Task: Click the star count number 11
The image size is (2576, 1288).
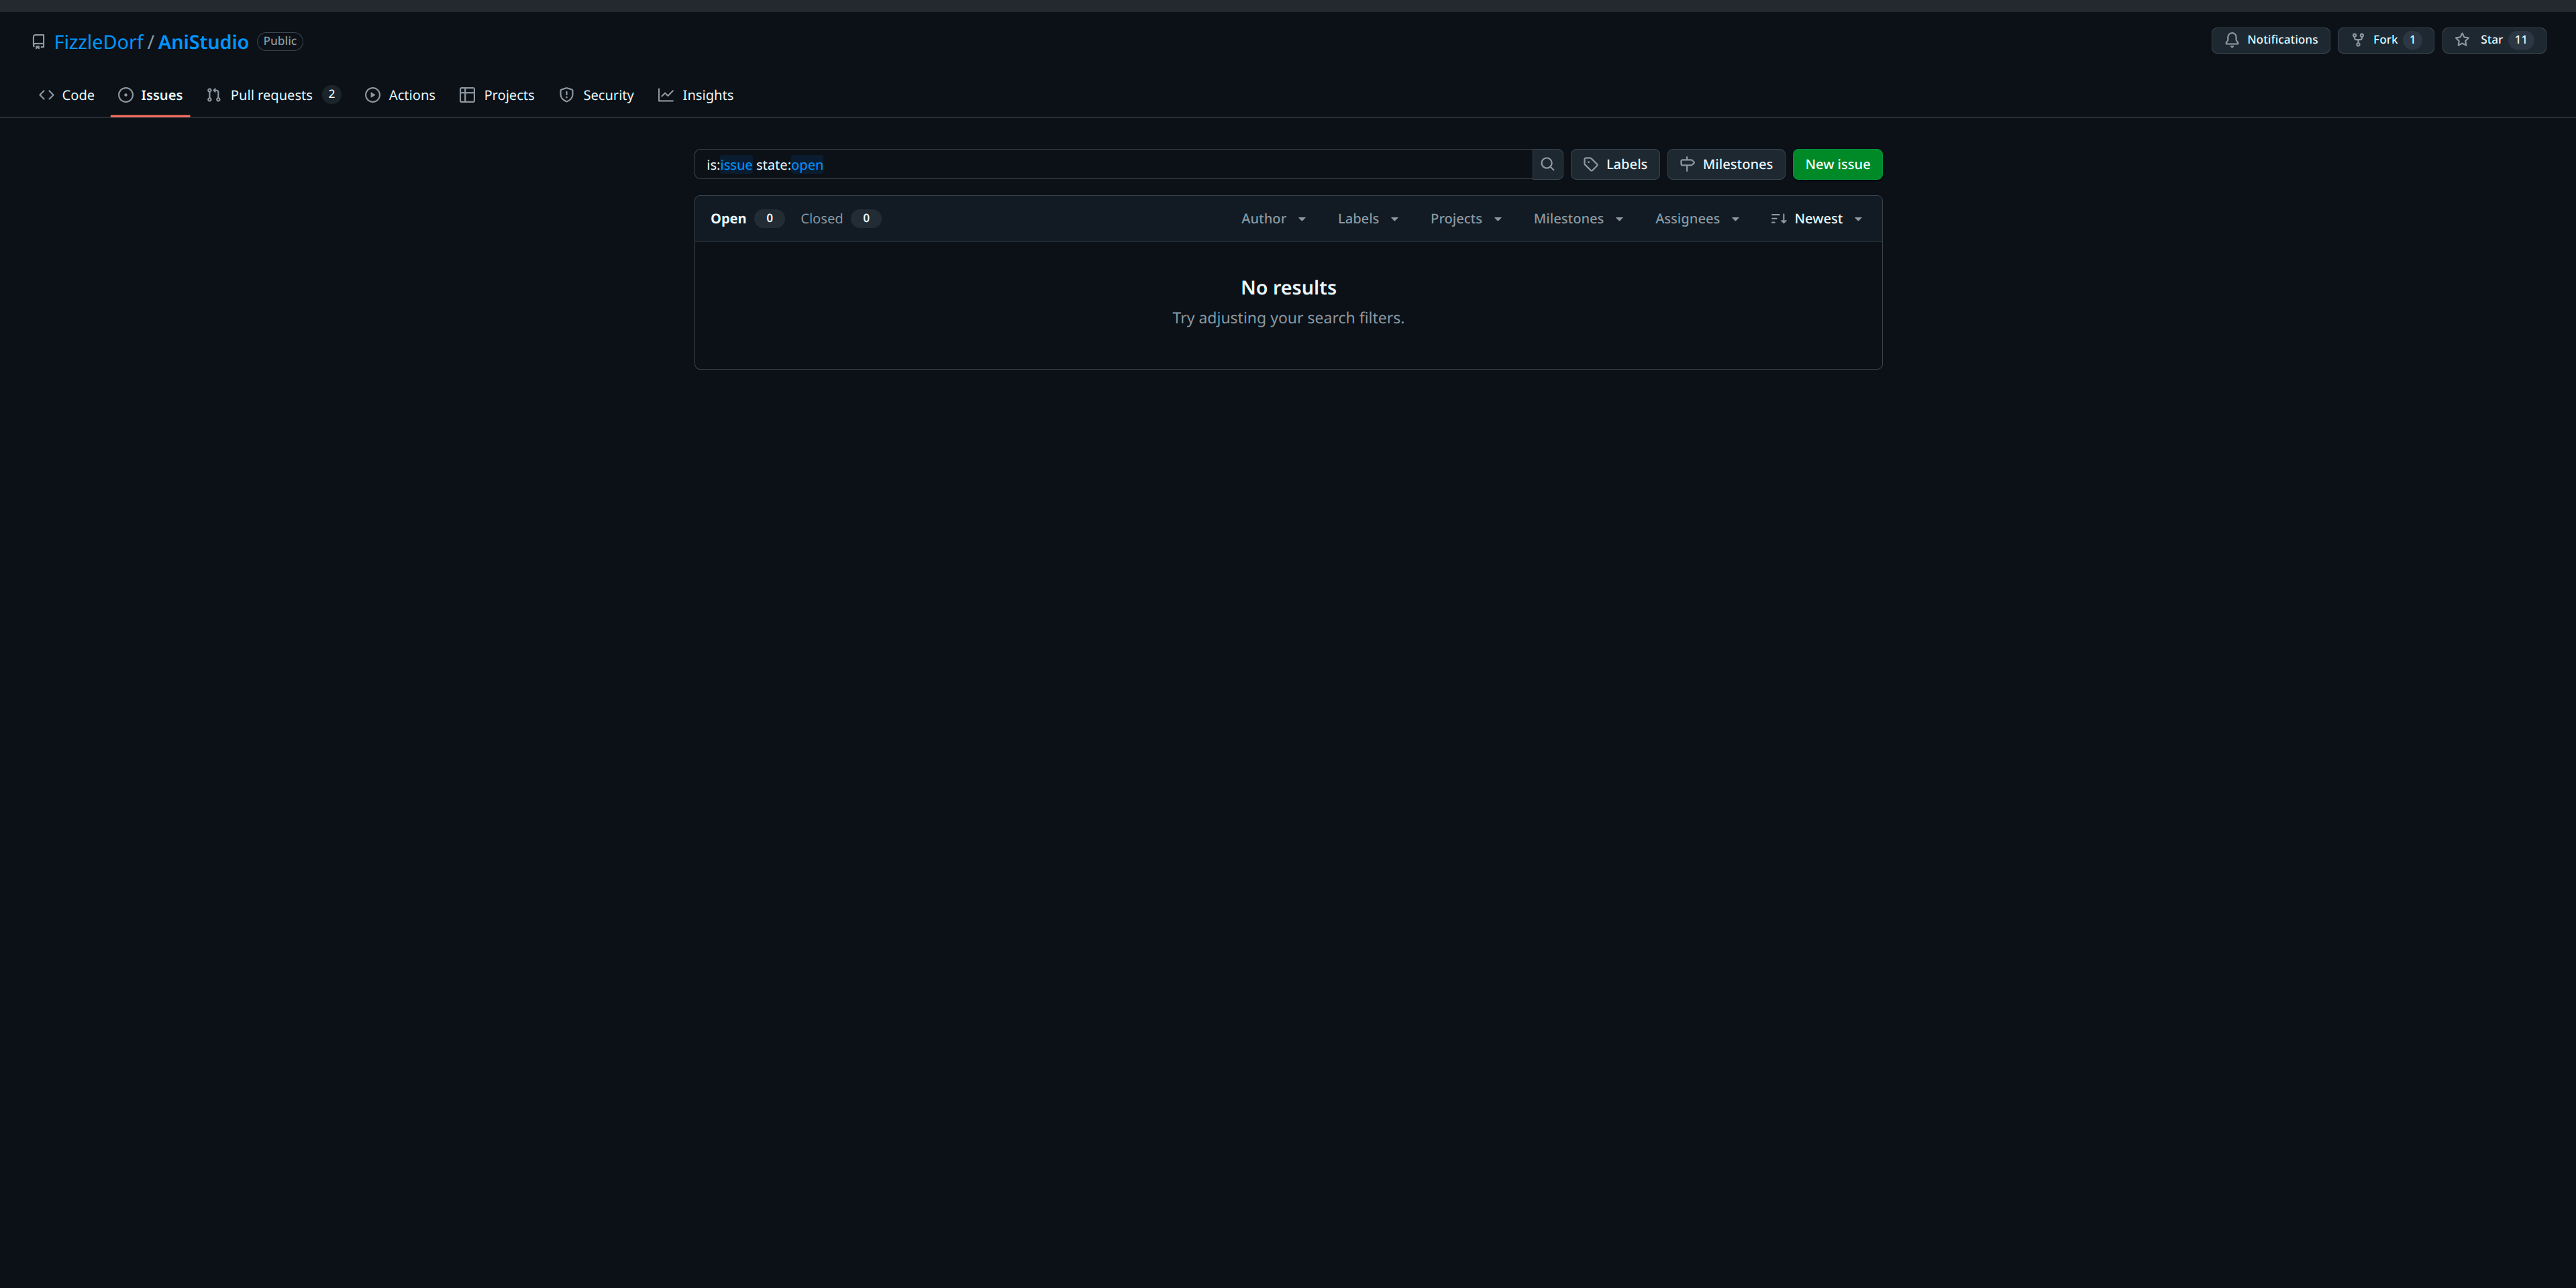Action: 2521,40
